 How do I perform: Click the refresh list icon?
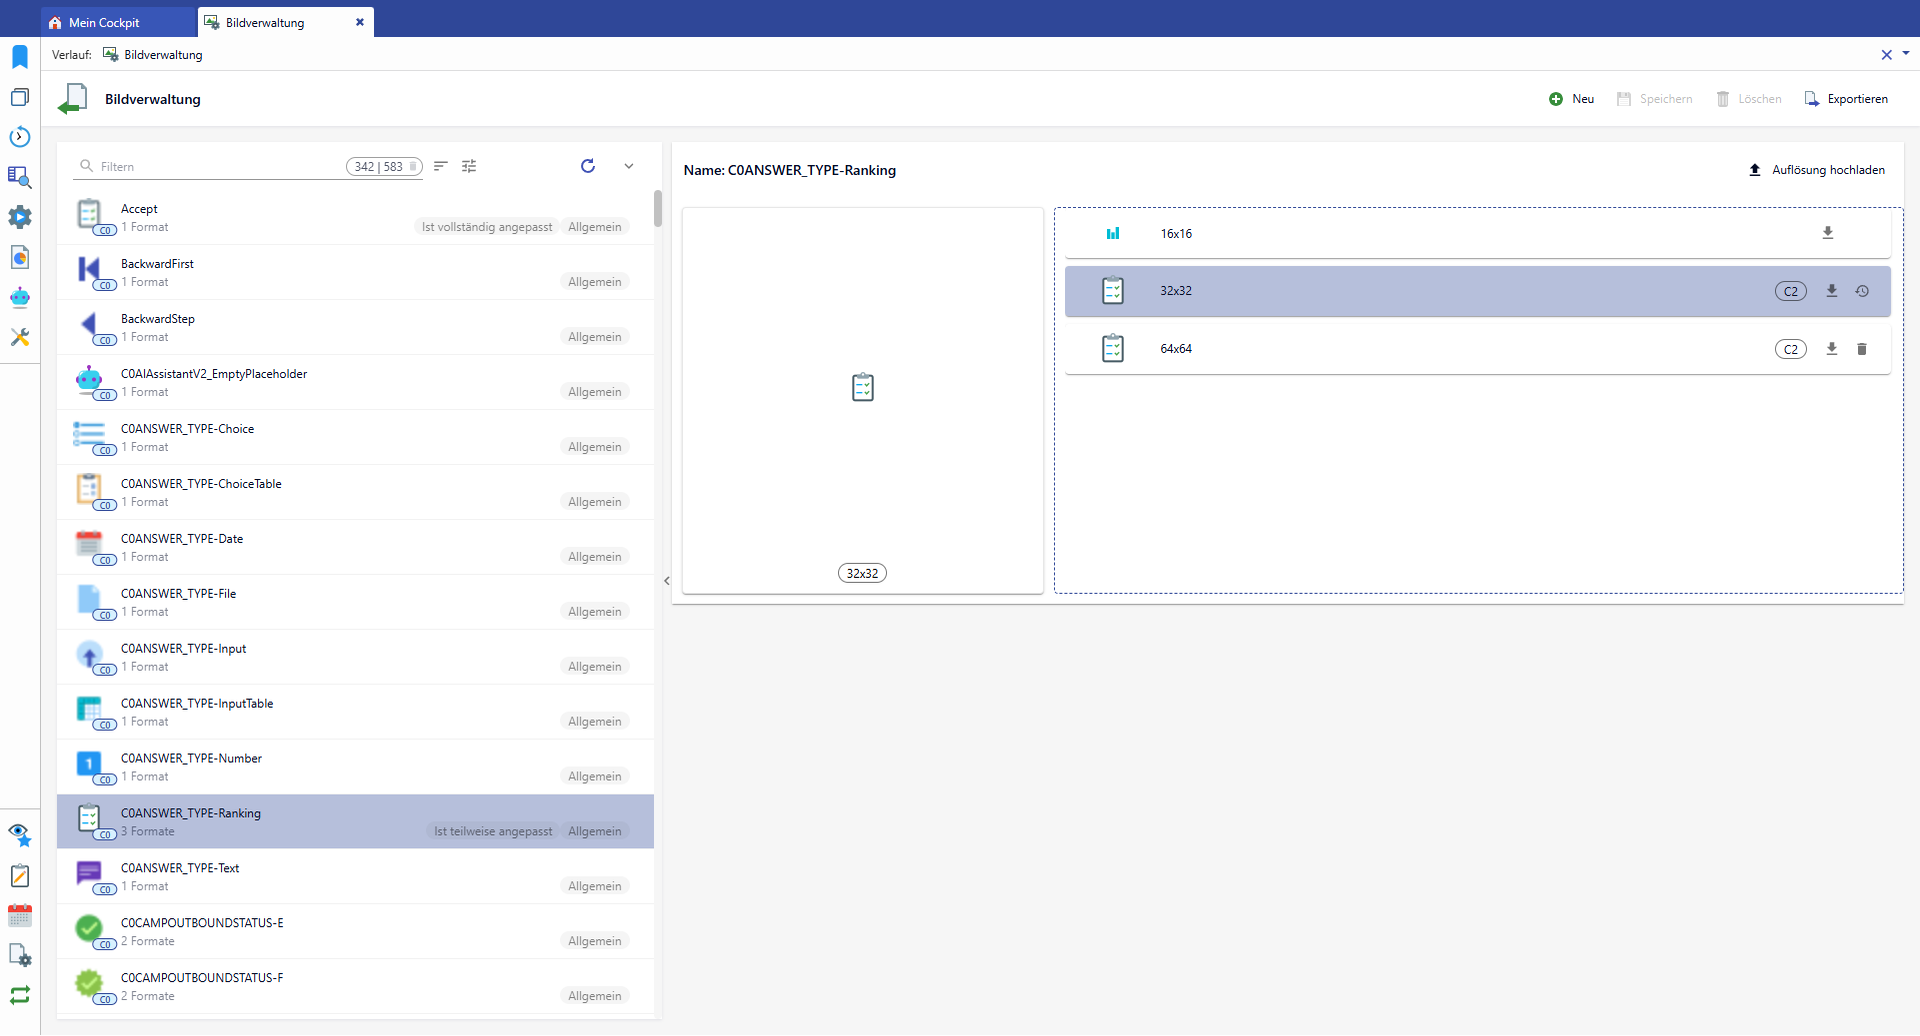(588, 166)
